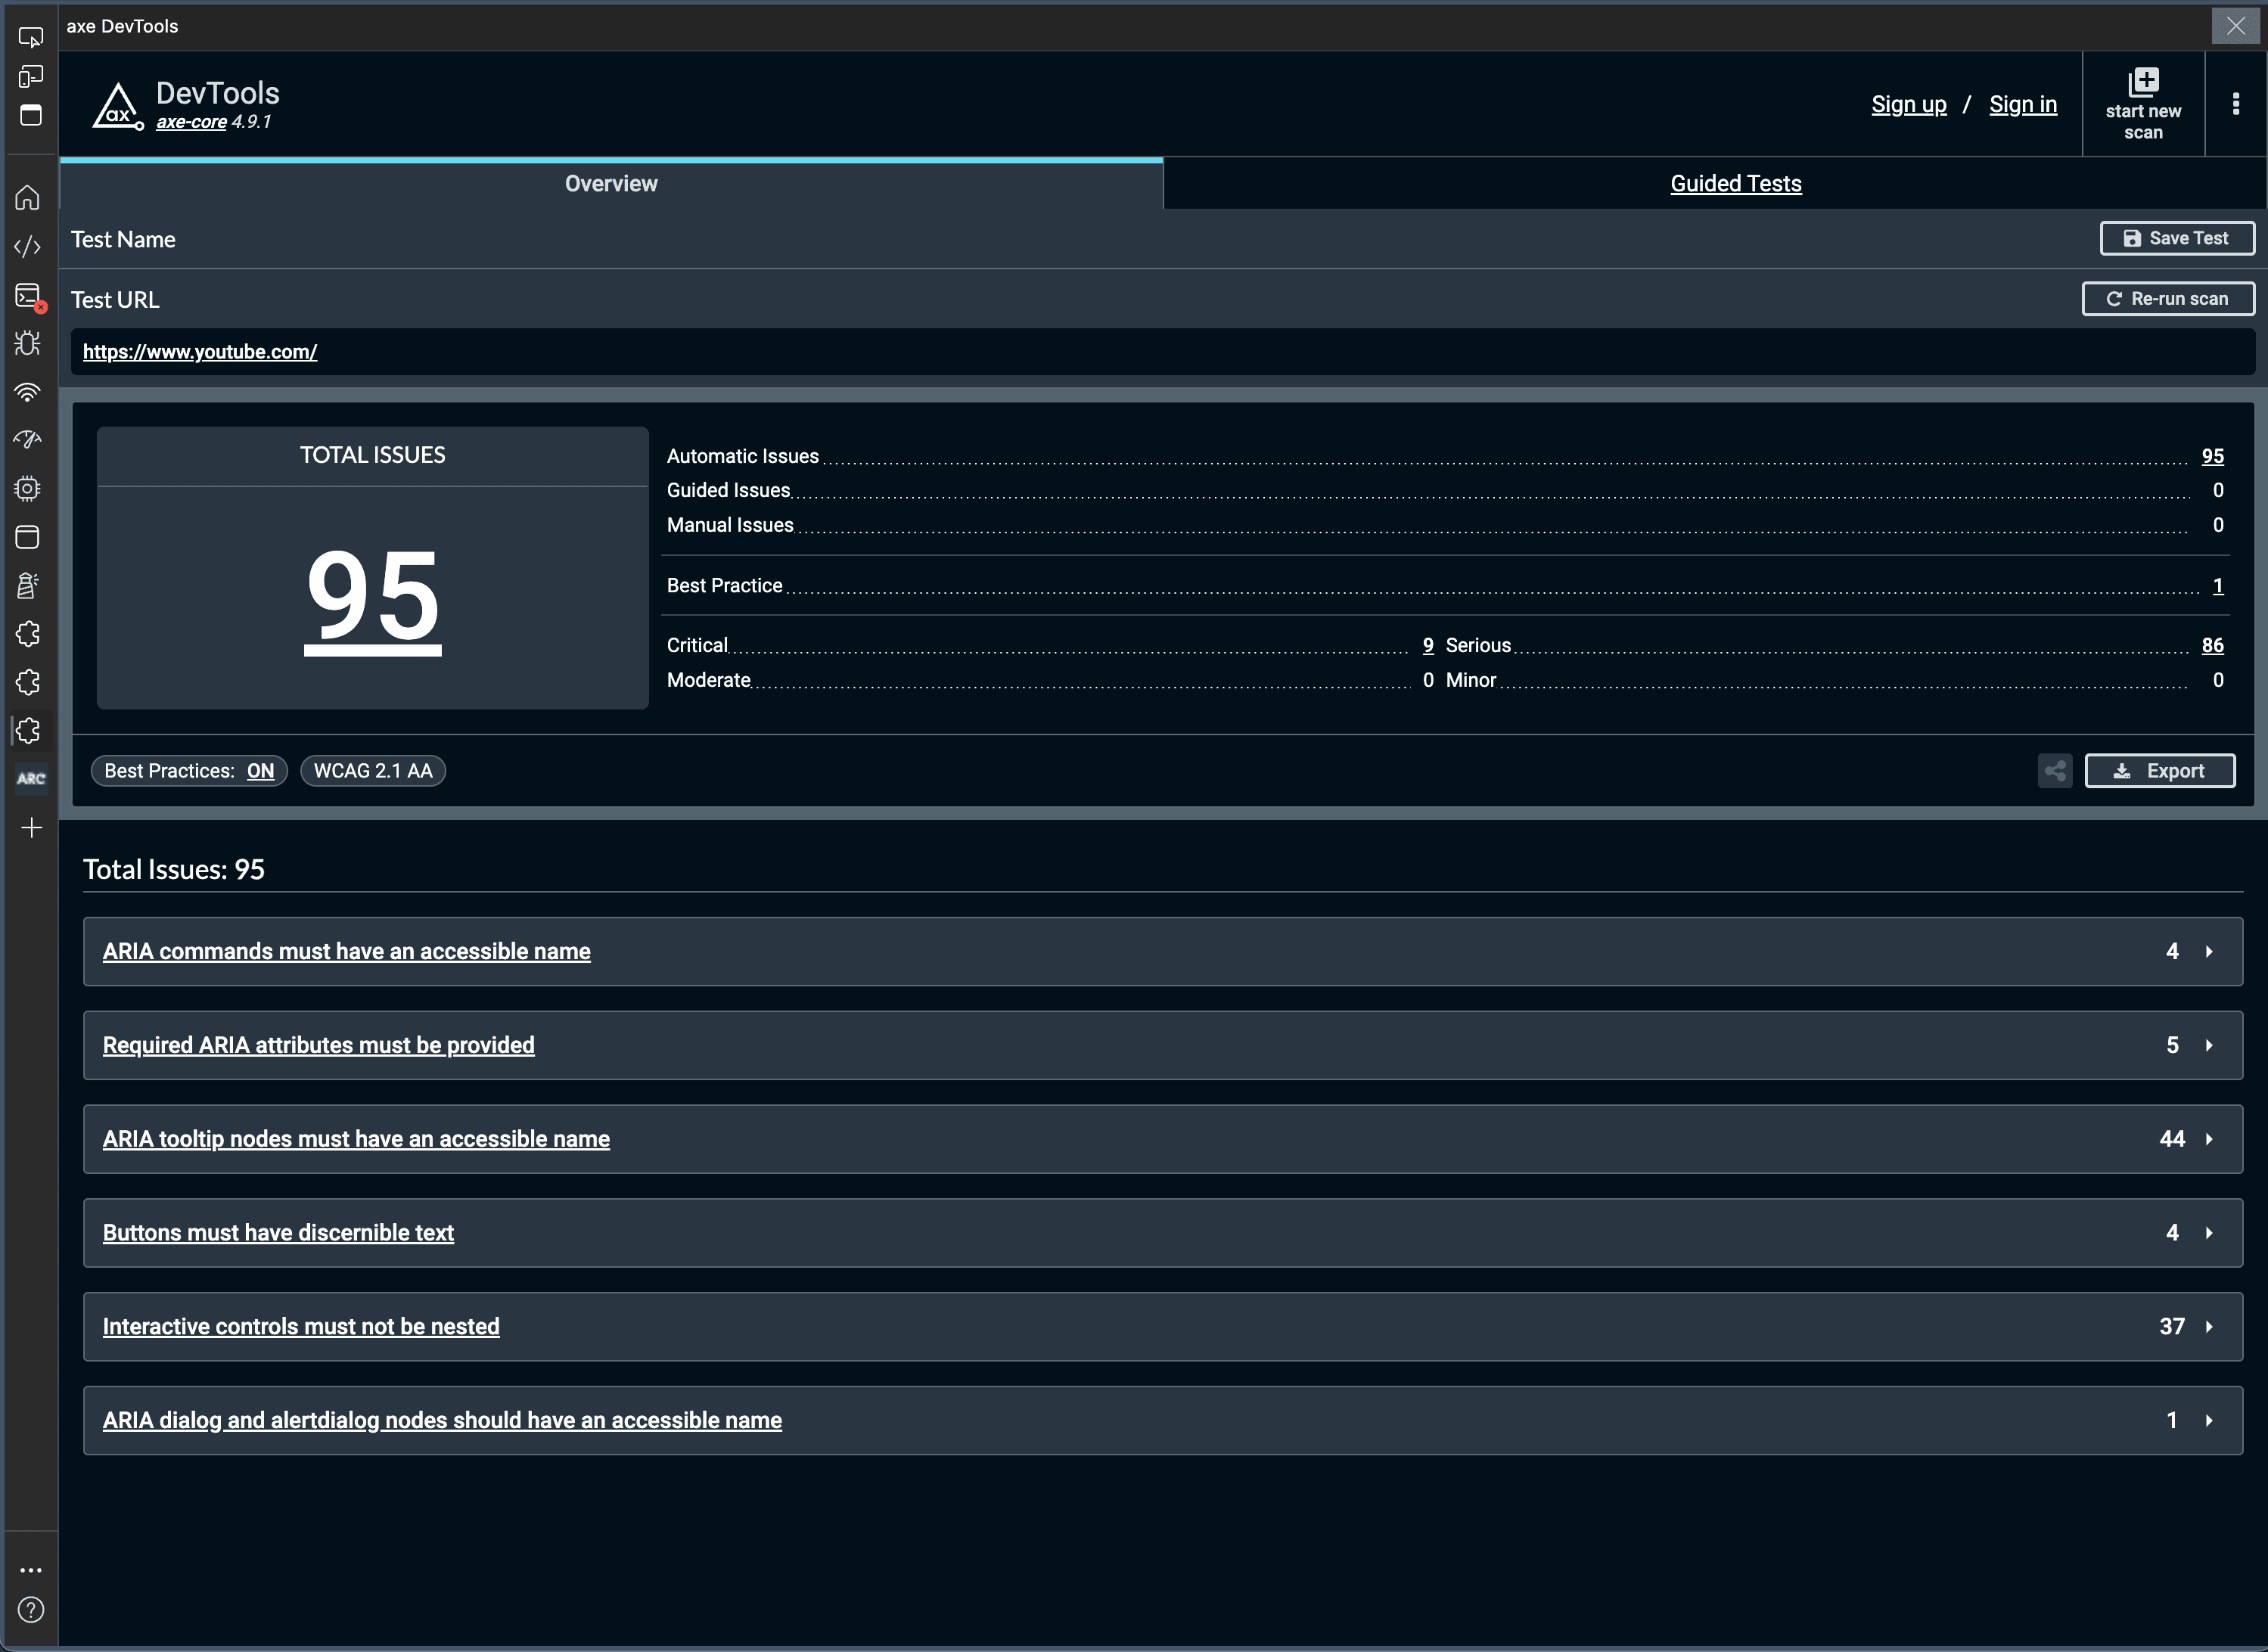Open the Sources bug icon

(x=28, y=344)
